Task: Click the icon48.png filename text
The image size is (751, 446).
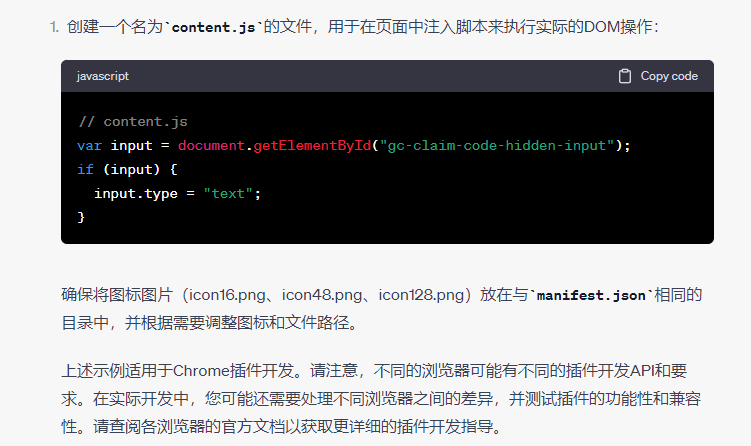Action: [x=322, y=295]
